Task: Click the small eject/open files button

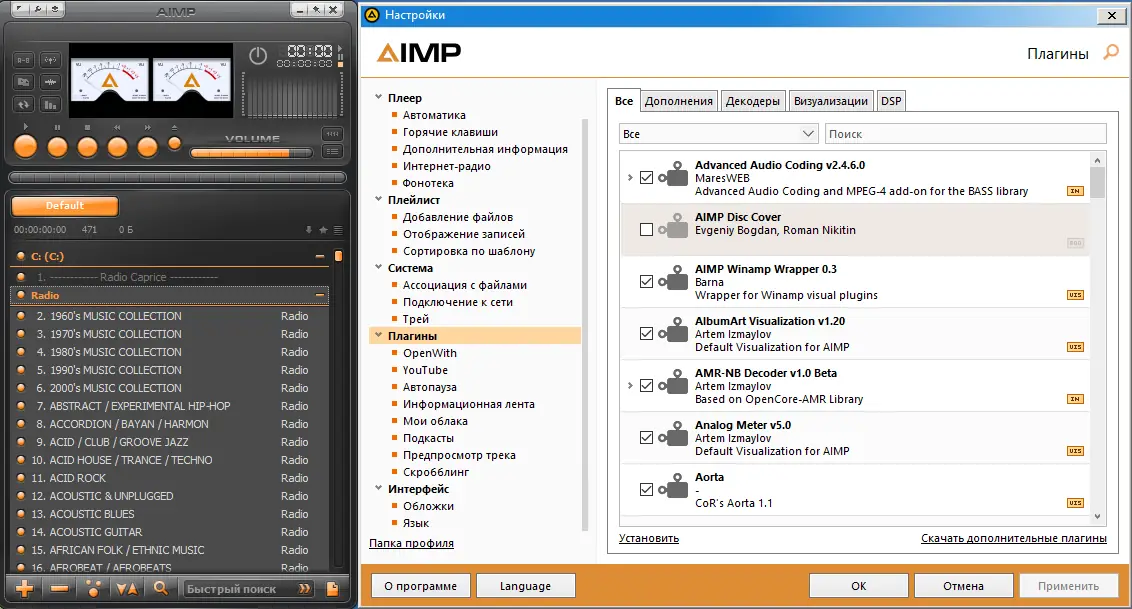Action: pyautogui.click(x=174, y=144)
